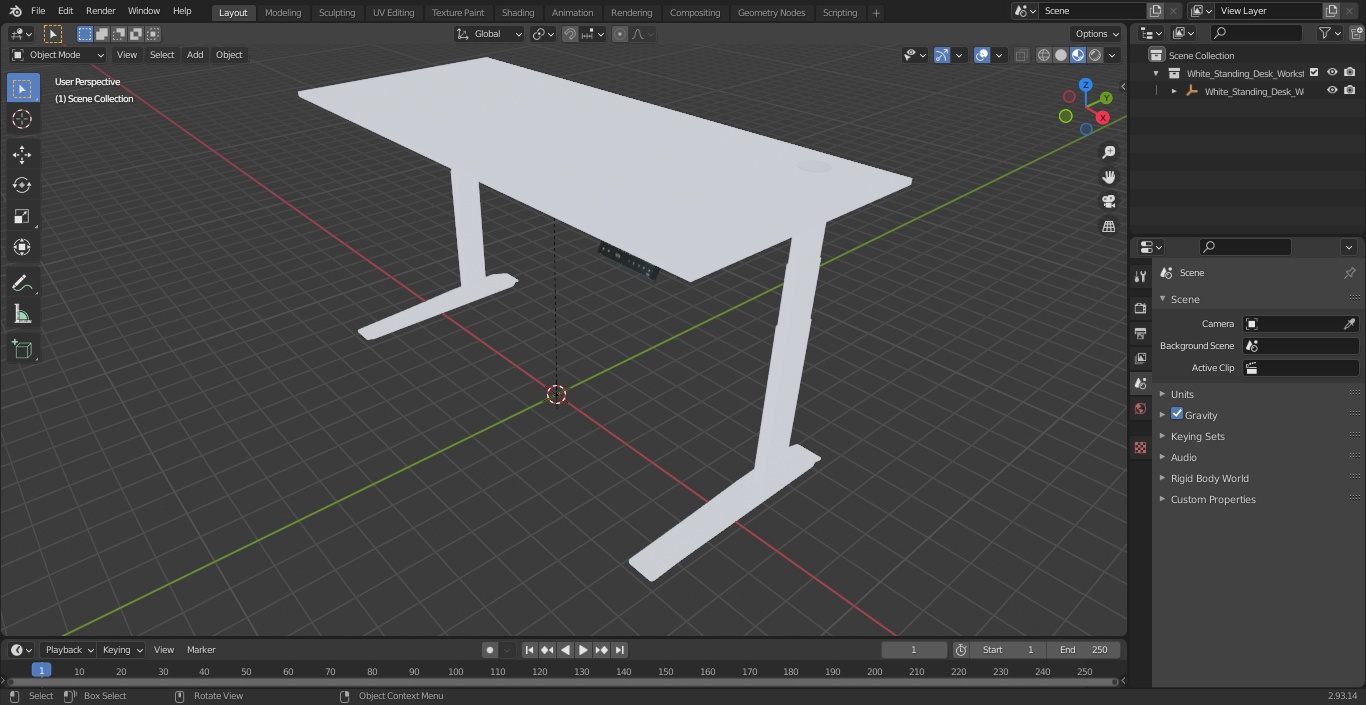Screen dimensions: 1366x705
Task: Open the Options dropdown
Action: (1097, 34)
